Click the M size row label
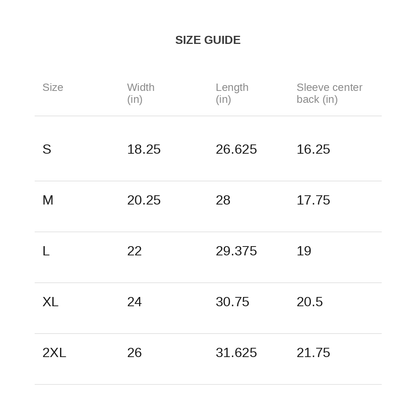 tap(48, 200)
